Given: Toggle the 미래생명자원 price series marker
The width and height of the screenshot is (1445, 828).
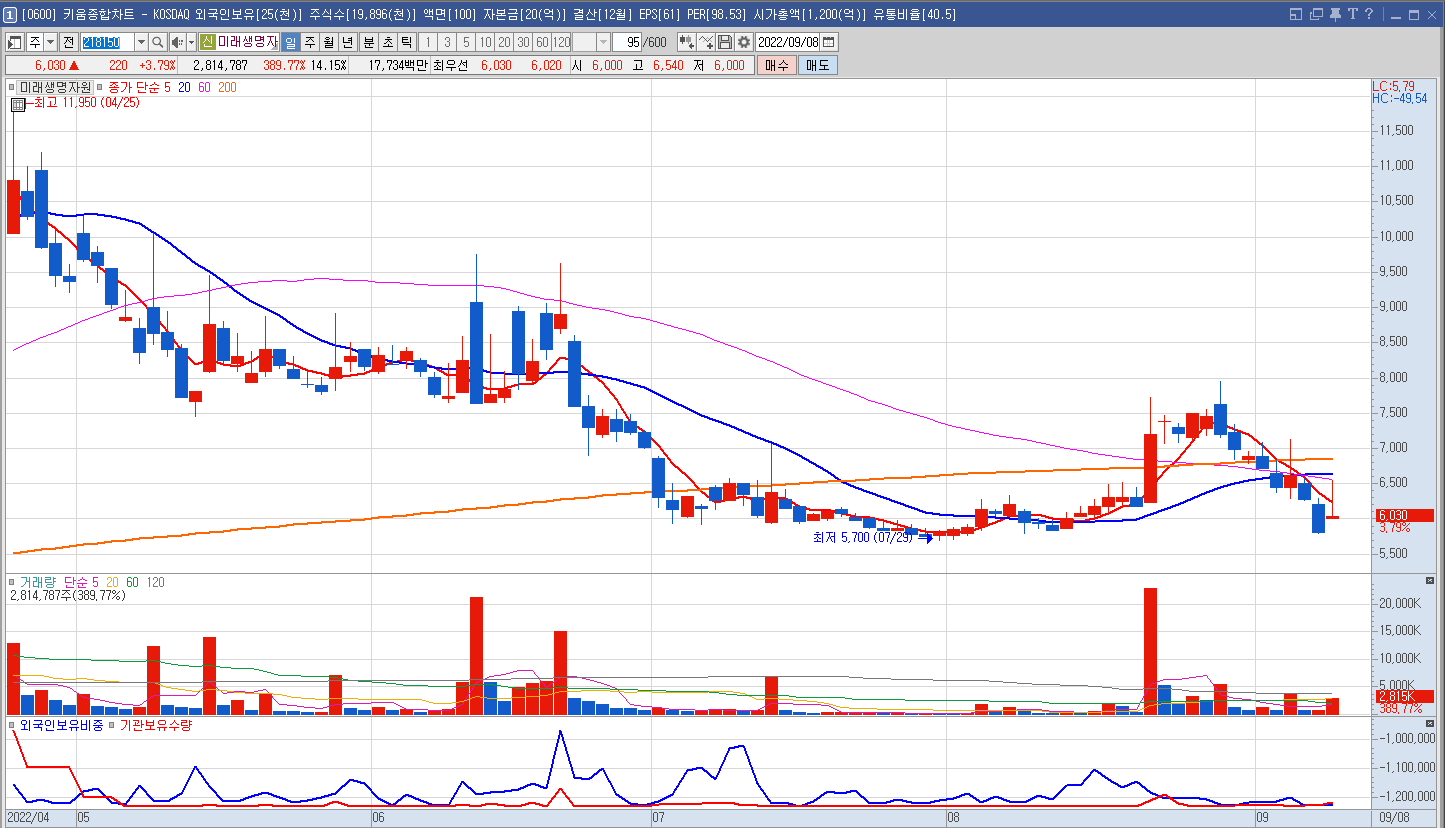Looking at the screenshot, I should click(11, 87).
